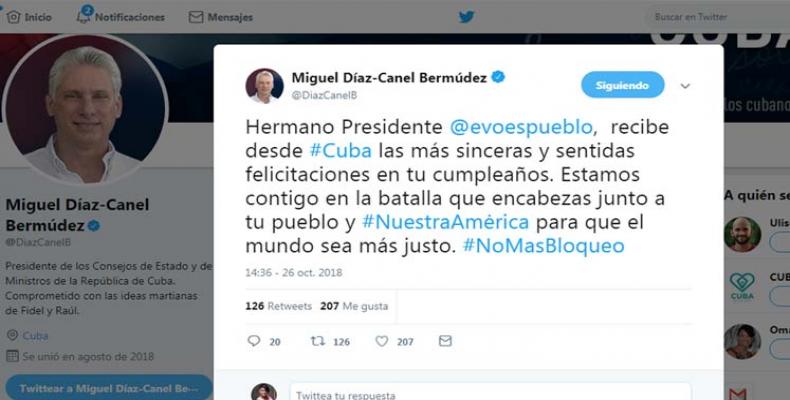This screenshot has height=400, width=790.
Task: Send tweet via direct message envelope icon
Action: coord(445,341)
